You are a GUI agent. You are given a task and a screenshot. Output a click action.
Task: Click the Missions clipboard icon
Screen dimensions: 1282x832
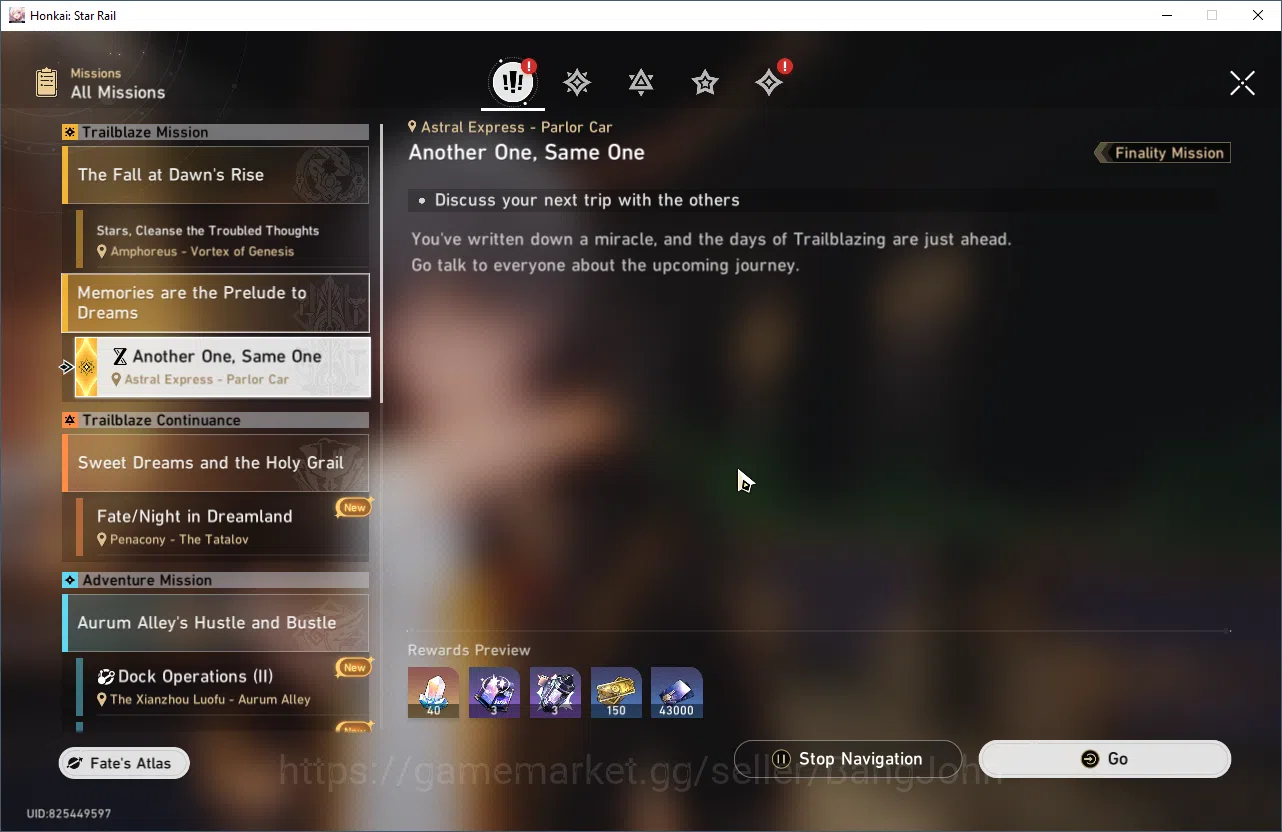46,82
